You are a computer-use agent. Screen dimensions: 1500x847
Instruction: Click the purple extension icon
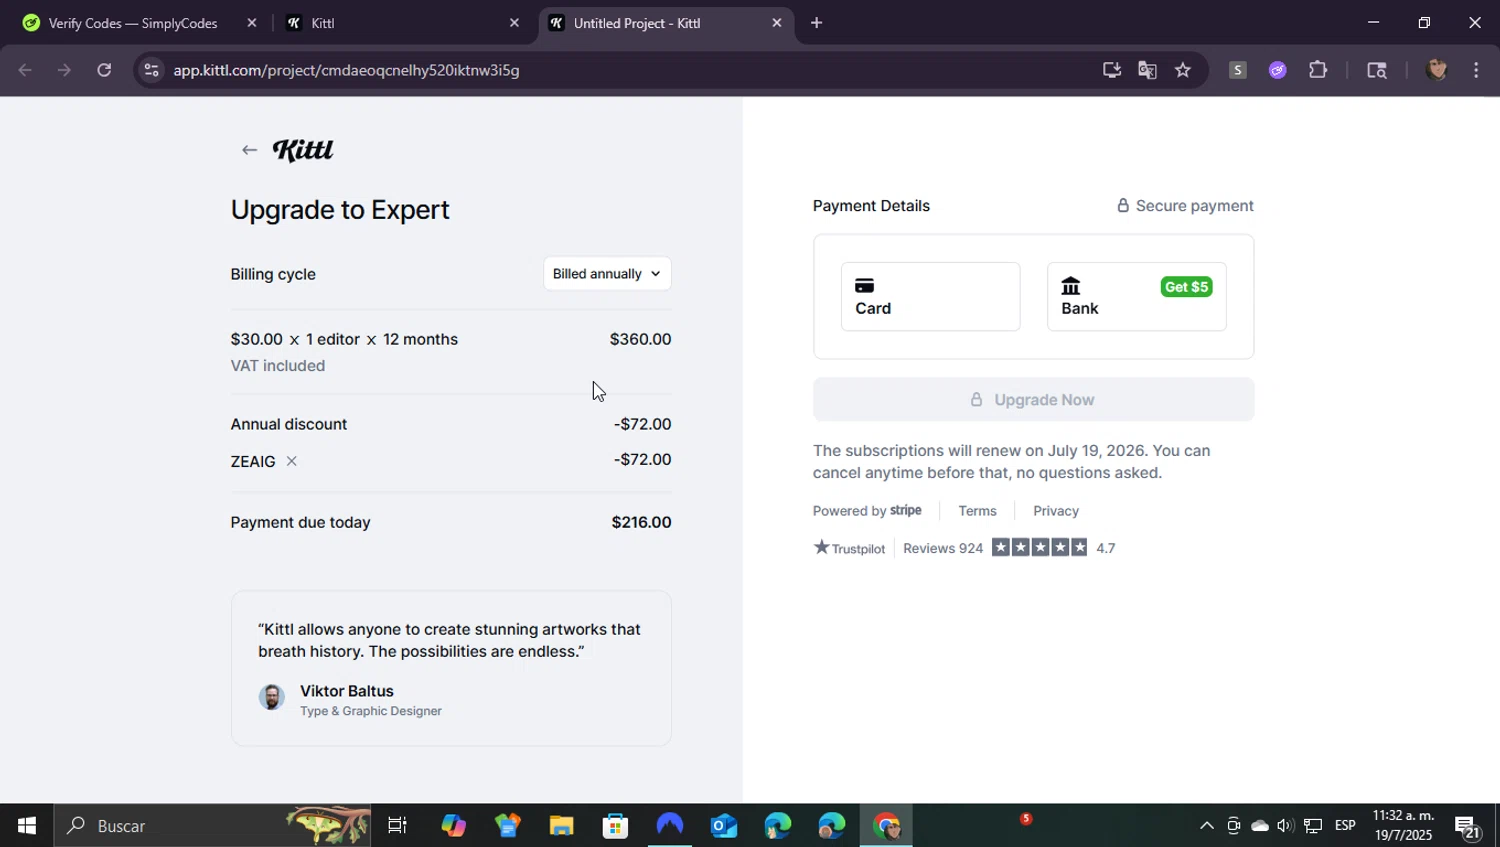pos(1278,70)
